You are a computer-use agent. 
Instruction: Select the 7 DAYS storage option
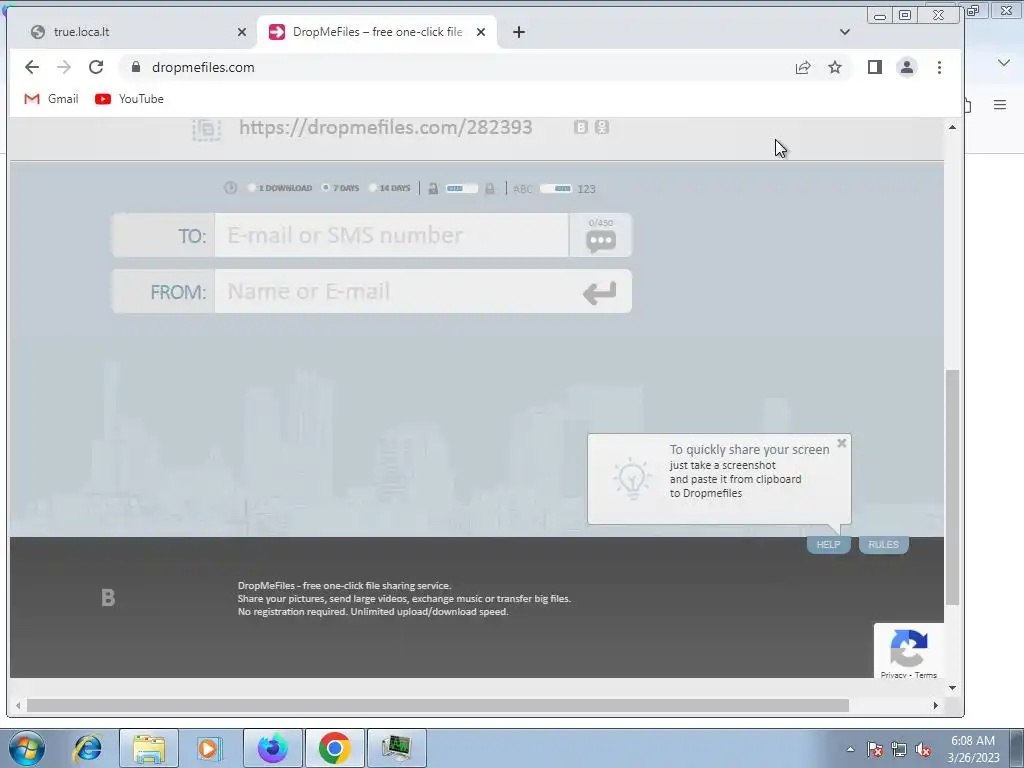point(325,188)
